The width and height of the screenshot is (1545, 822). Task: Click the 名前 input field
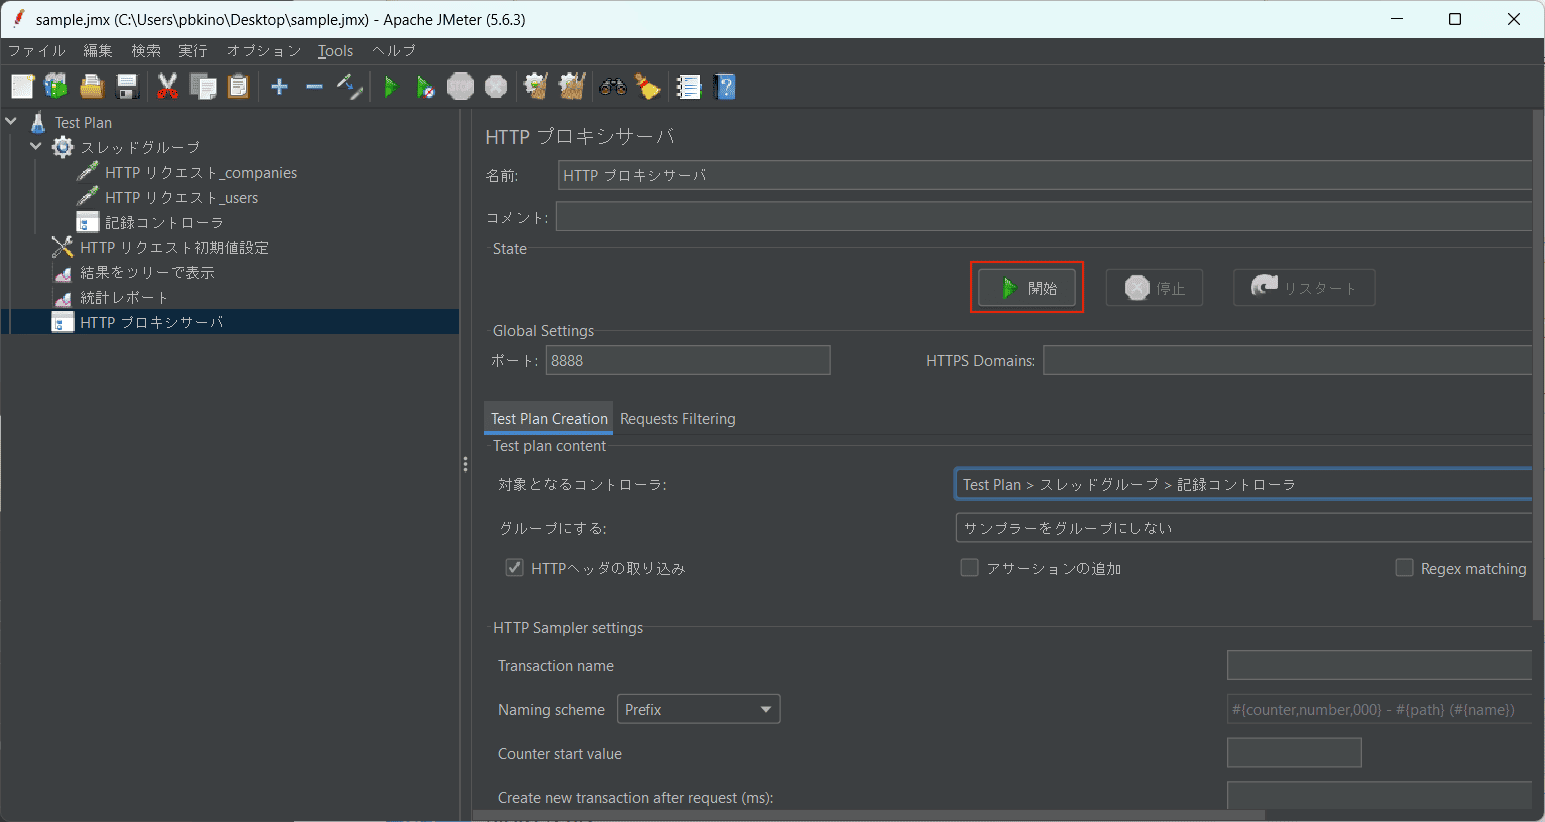1045,175
